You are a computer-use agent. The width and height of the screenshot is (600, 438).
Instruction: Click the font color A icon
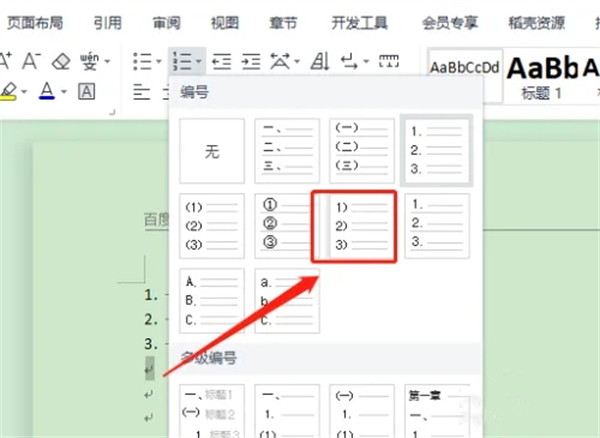coord(47,91)
